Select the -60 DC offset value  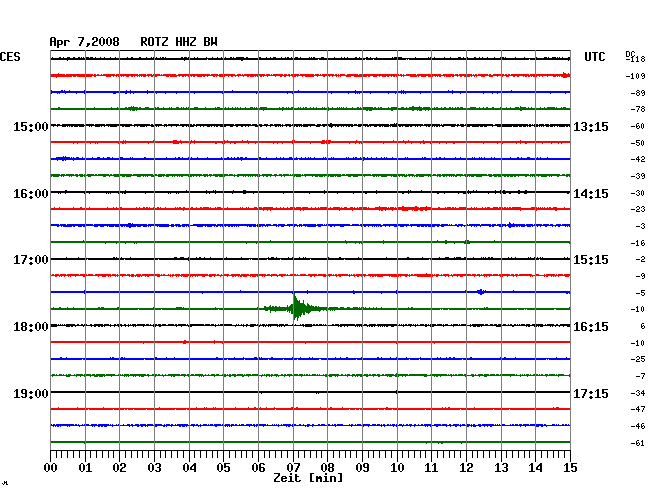pos(638,126)
